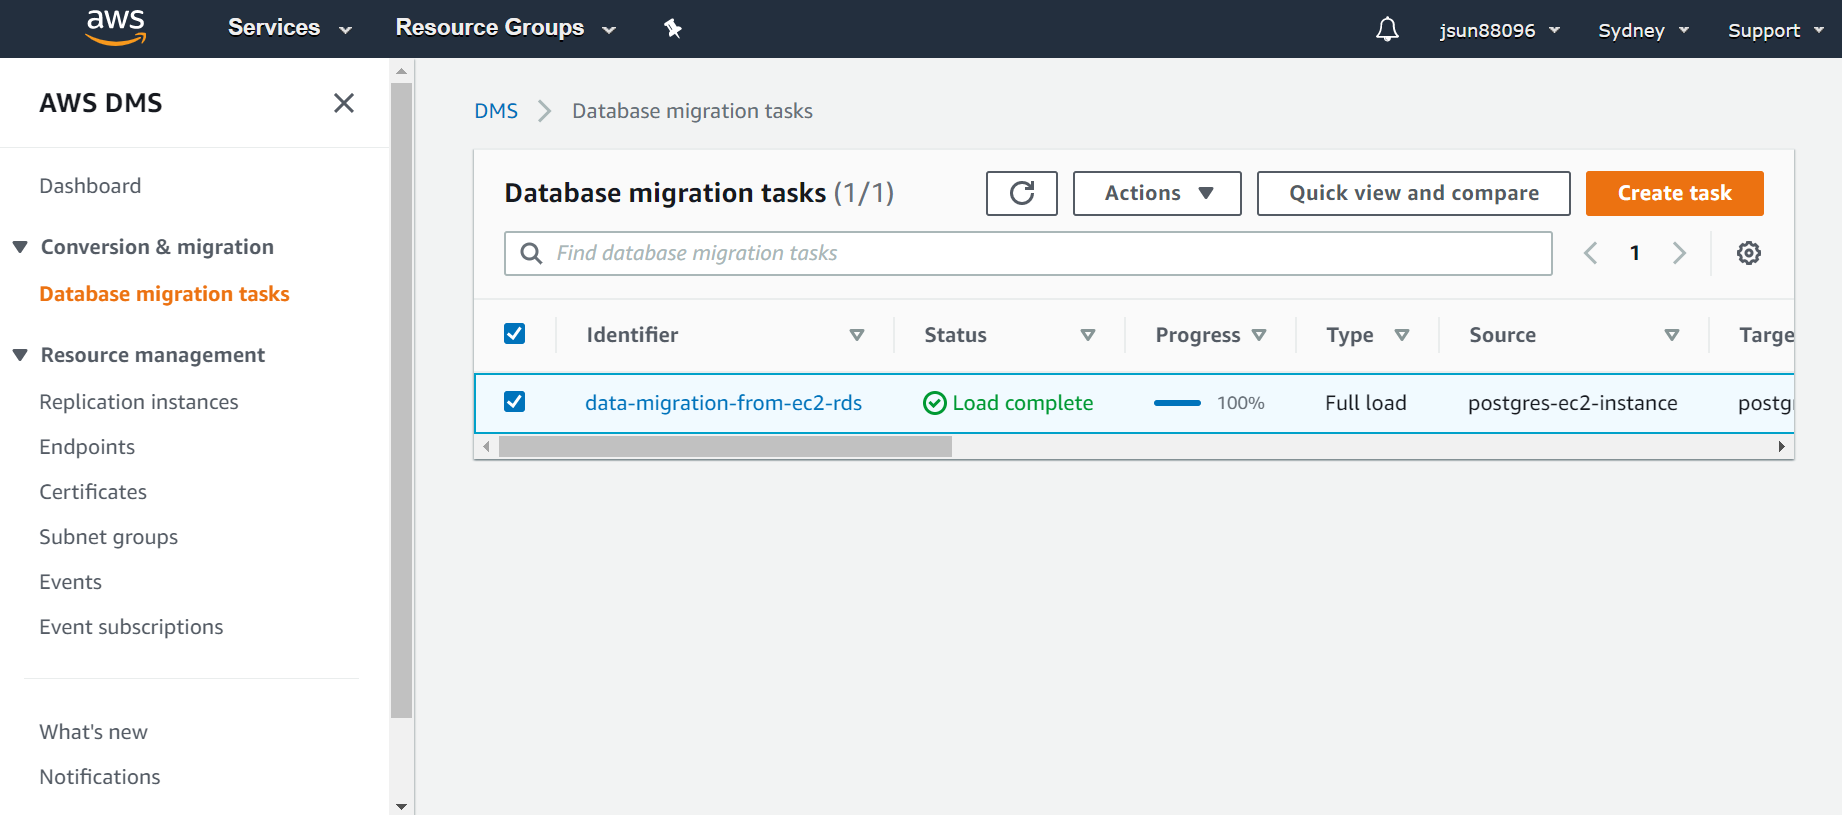Toggle the select-all header checkbox

pyautogui.click(x=514, y=334)
